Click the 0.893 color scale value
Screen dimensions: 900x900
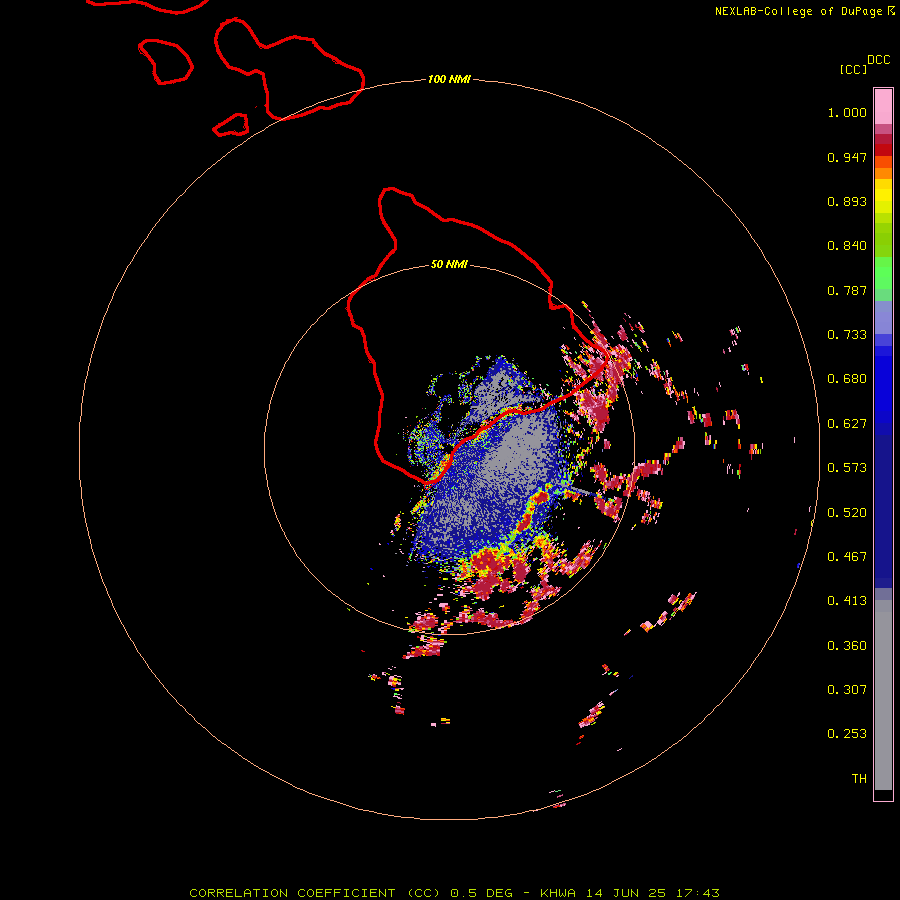[847, 201]
